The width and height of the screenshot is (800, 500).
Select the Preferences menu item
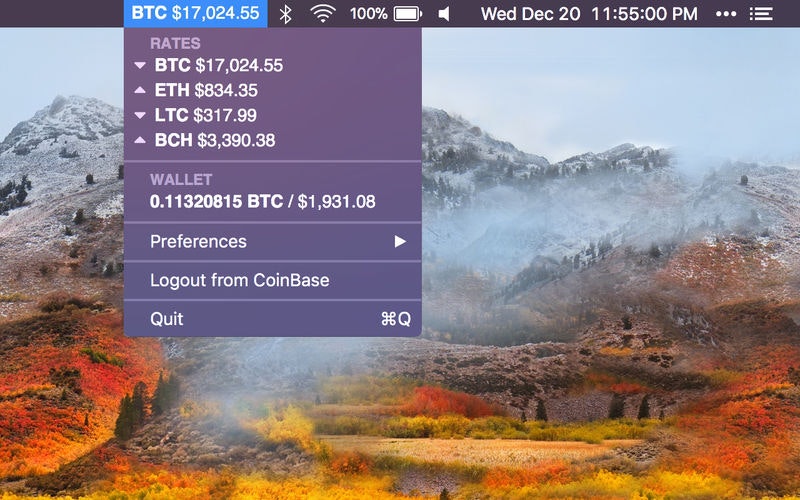click(x=273, y=241)
